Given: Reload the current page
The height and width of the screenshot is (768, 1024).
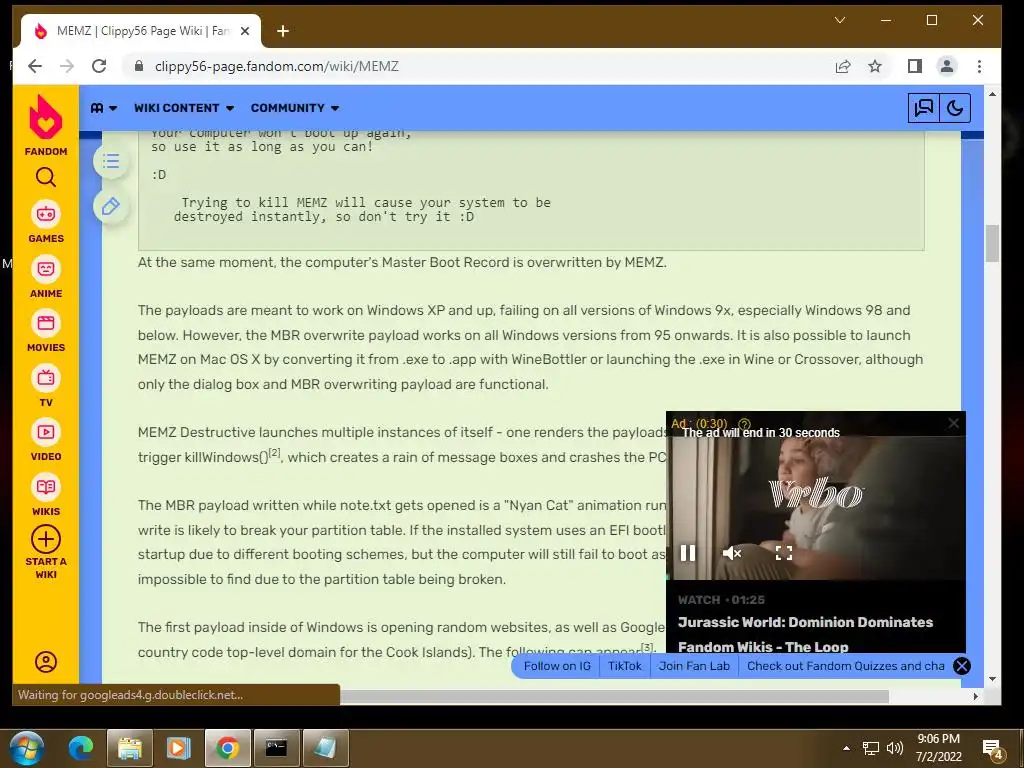Looking at the screenshot, I should [99, 66].
